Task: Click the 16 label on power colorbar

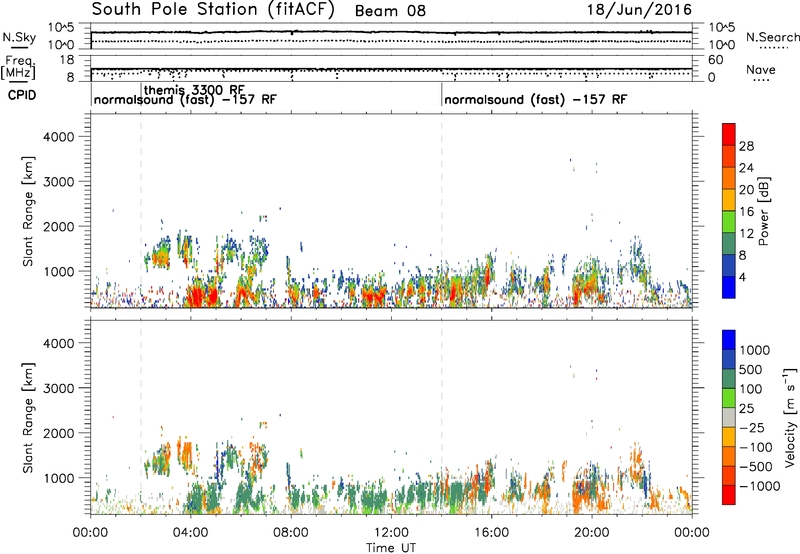Action: click(x=746, y=212)
